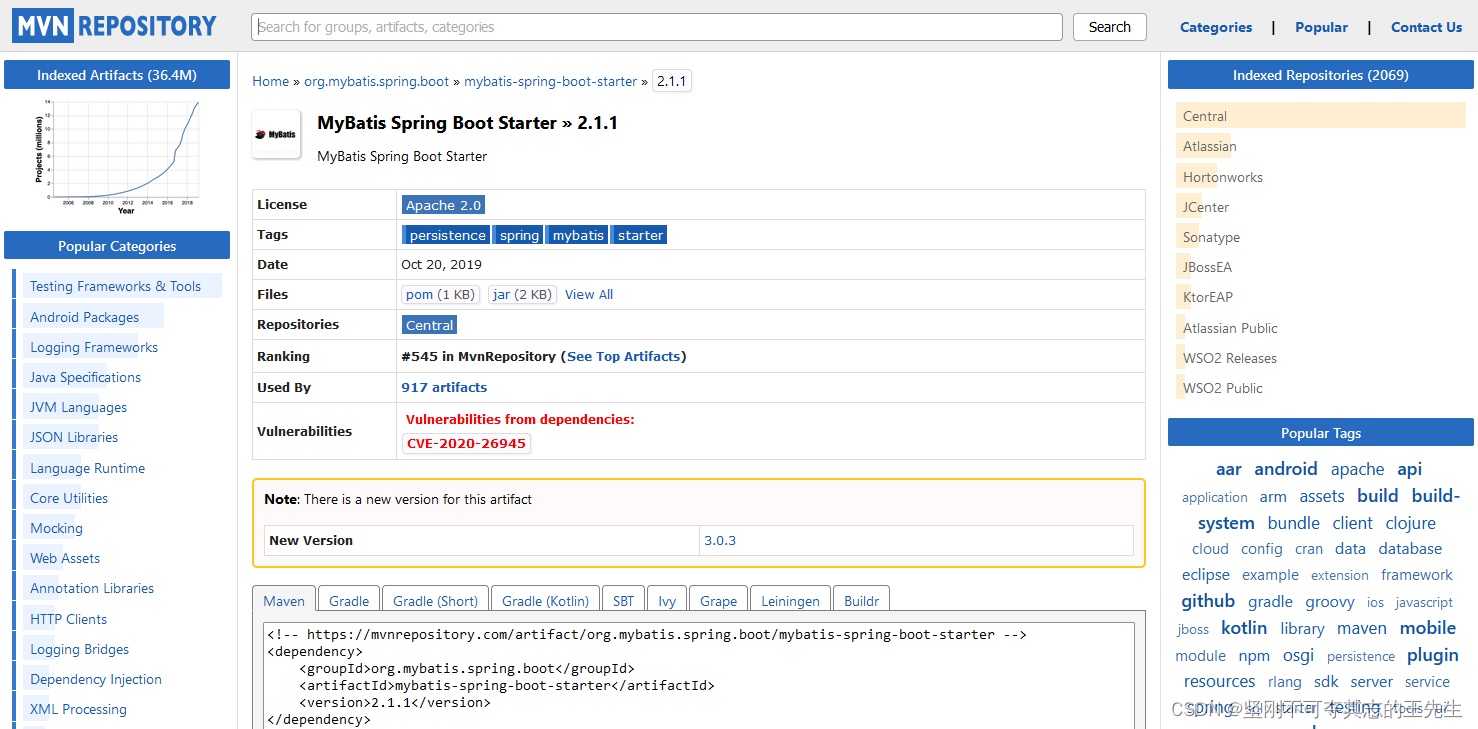Click the Central repository badge
This screenshot has height=729, width=1478.
[x=430, y=325]
